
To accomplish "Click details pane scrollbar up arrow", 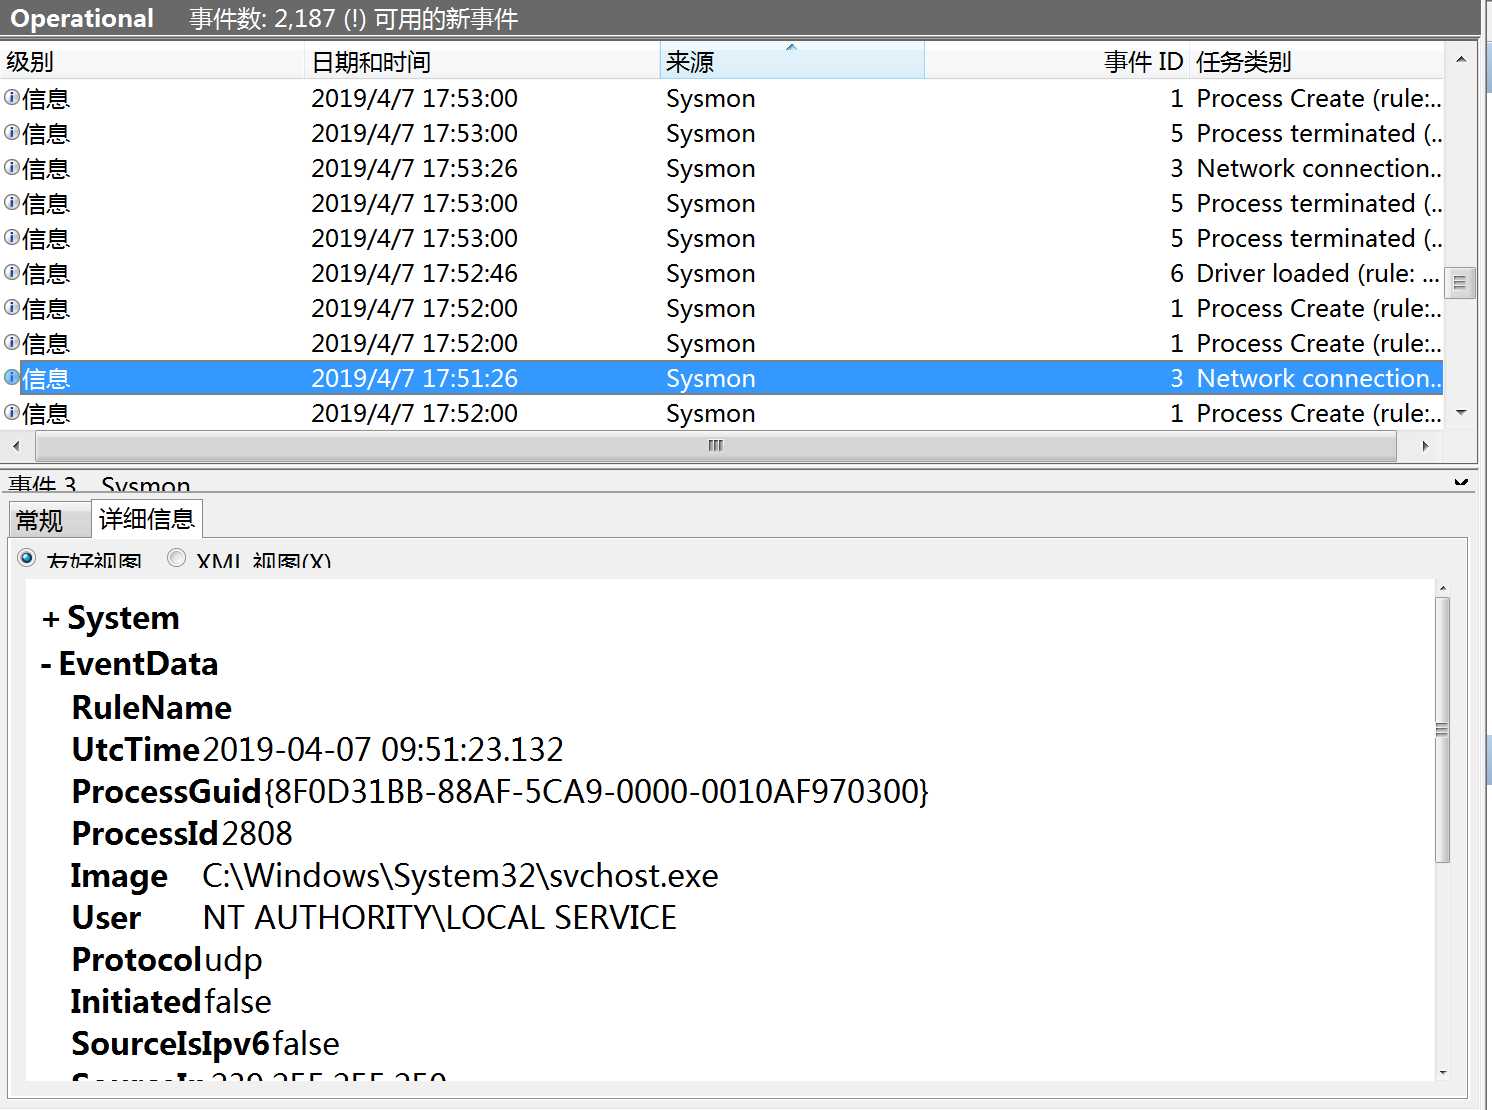I will (x=1442, y=588).
